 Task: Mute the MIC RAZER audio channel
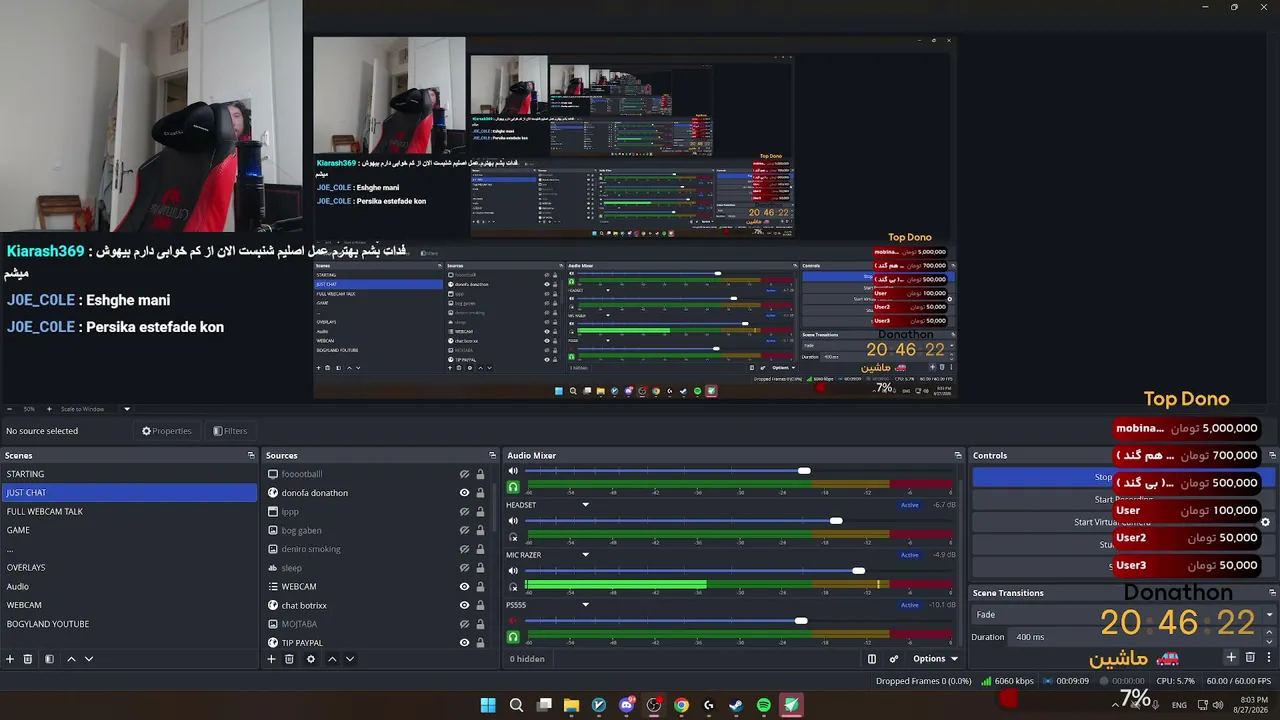[x=513, y=571]
